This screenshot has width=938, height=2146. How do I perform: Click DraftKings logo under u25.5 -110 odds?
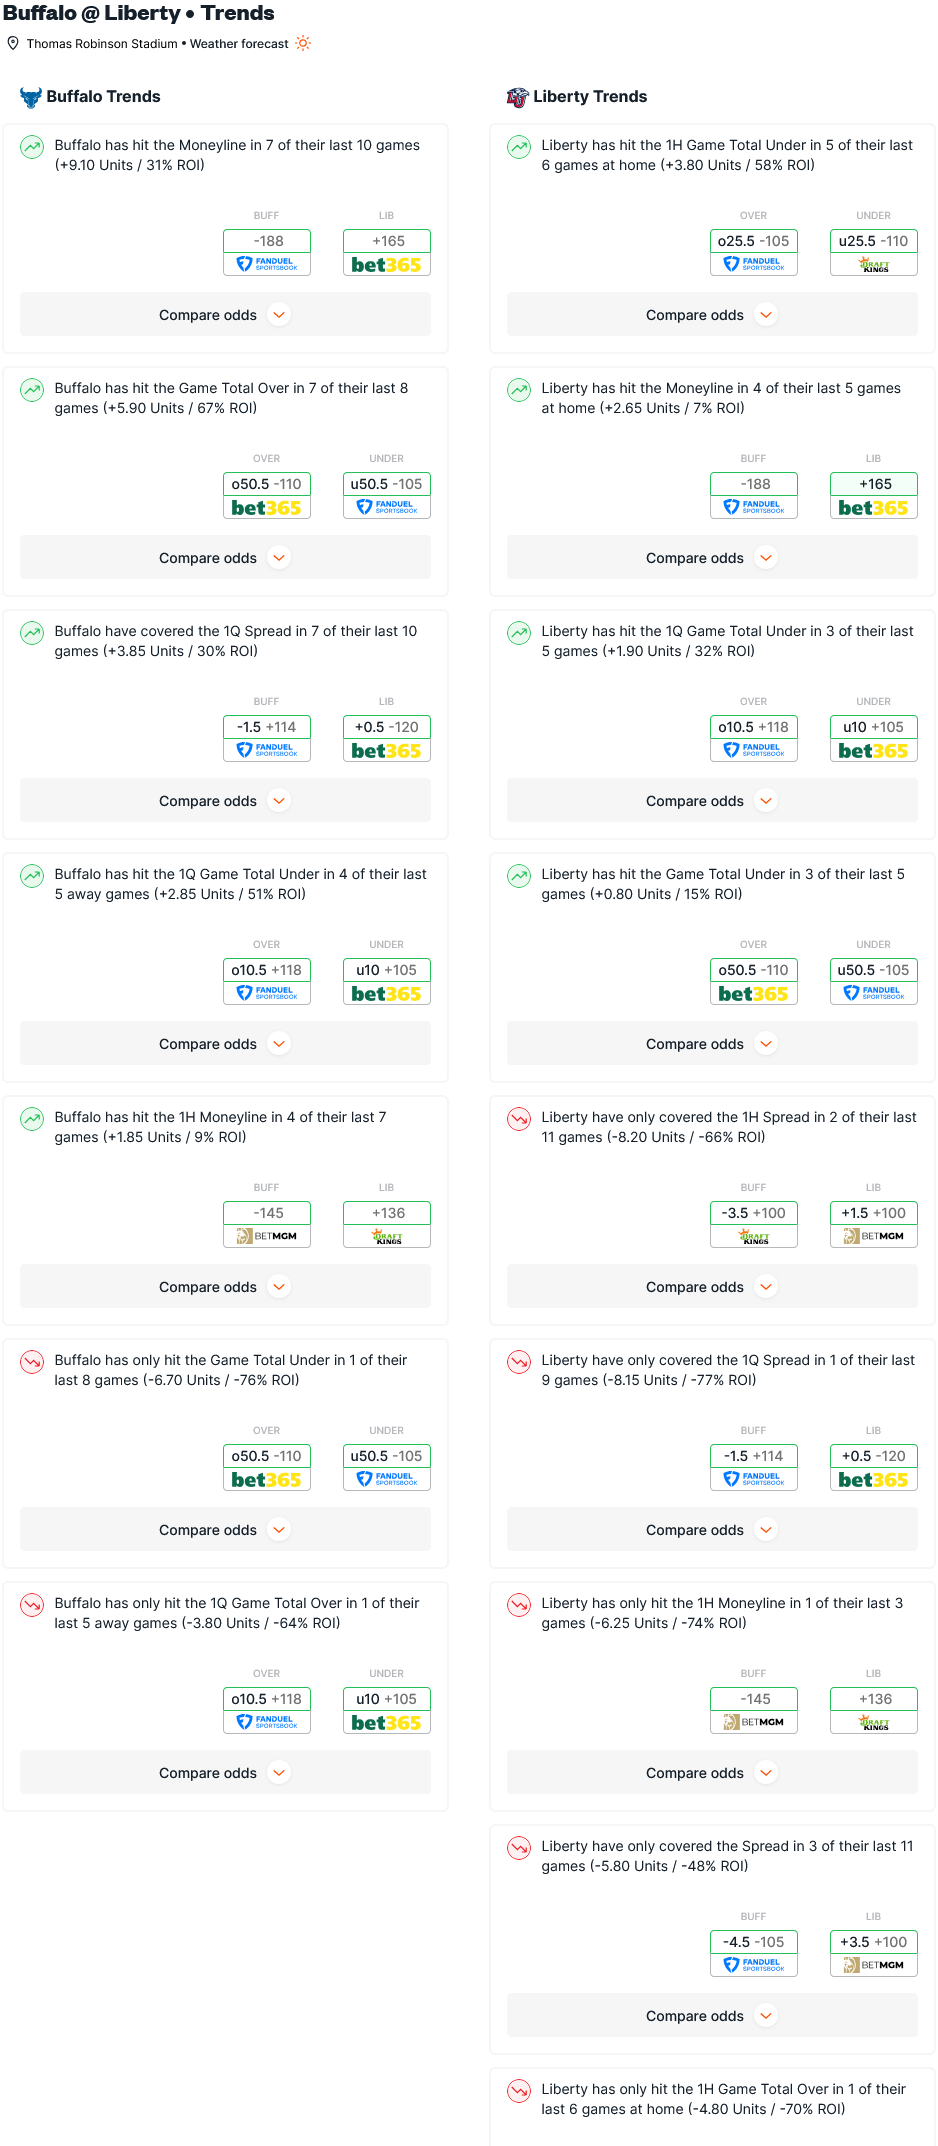[x=874, y=264]
